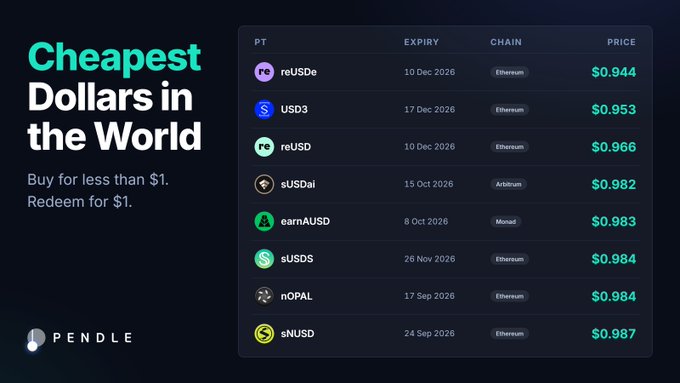The height and width of the screenshot is (383, 680).
Task: Click the Ethereum chain tag for USD3
Action: (510, 110)
